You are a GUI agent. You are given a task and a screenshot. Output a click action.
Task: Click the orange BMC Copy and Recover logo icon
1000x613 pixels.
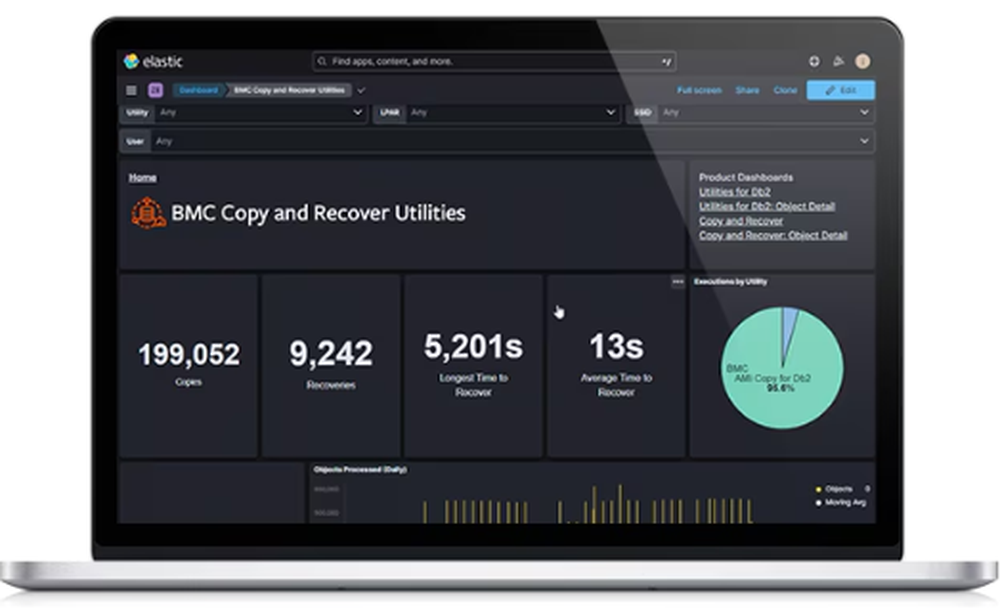[x=148, y=213]
